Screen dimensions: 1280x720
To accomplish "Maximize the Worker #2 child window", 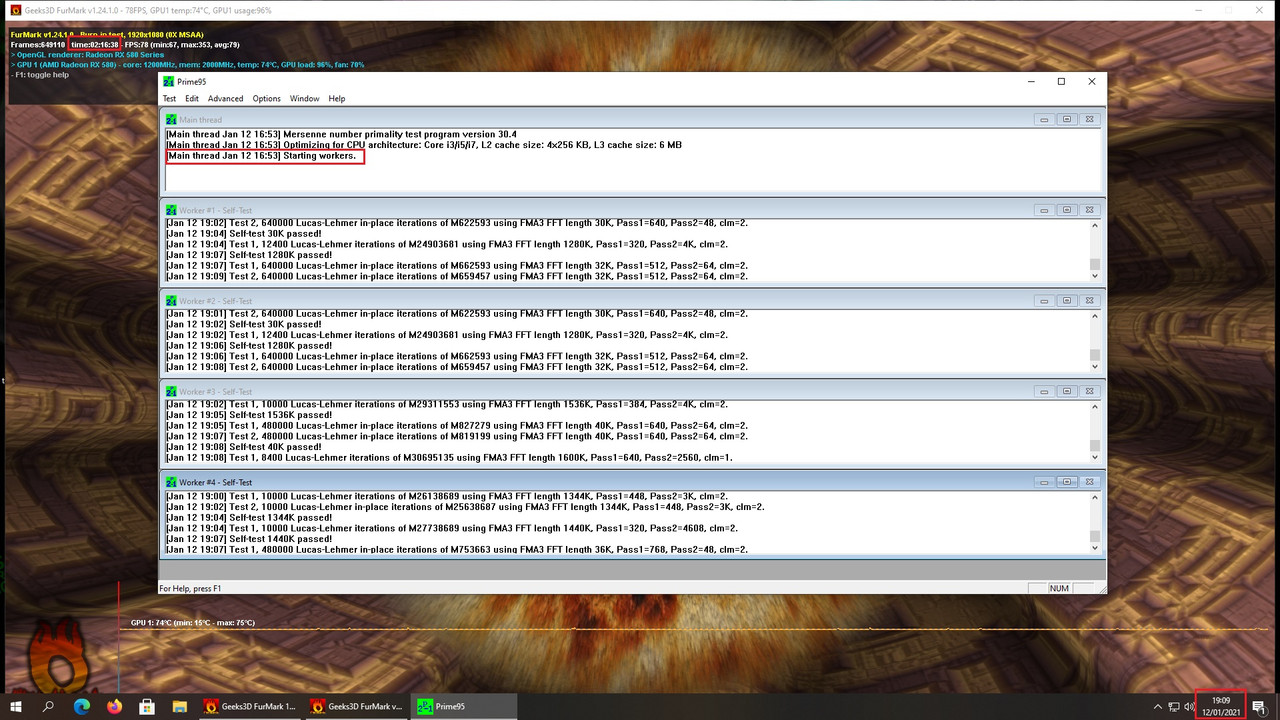I will click(1067, 301).
